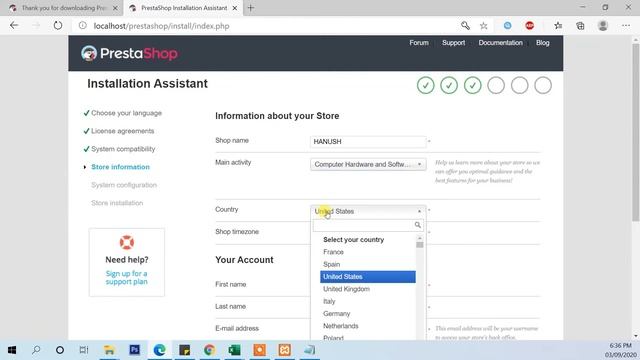Image resolution: width=640 pixels, height=360 pixels.
Task: Open XAMPP from taskbar
Action: 284,350
